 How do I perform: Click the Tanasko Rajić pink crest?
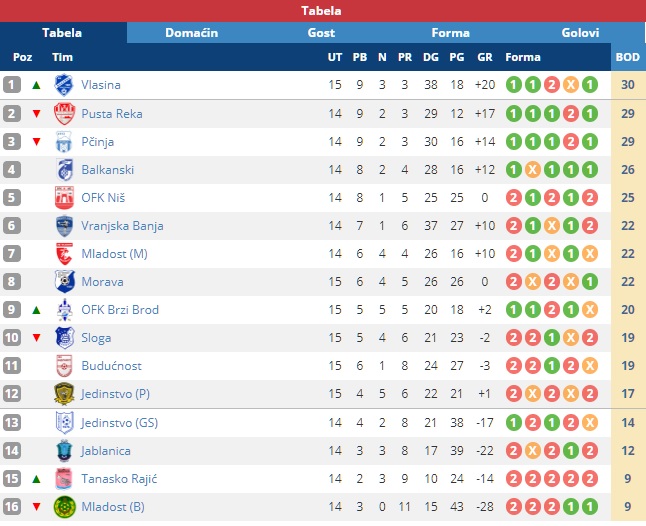64,479
